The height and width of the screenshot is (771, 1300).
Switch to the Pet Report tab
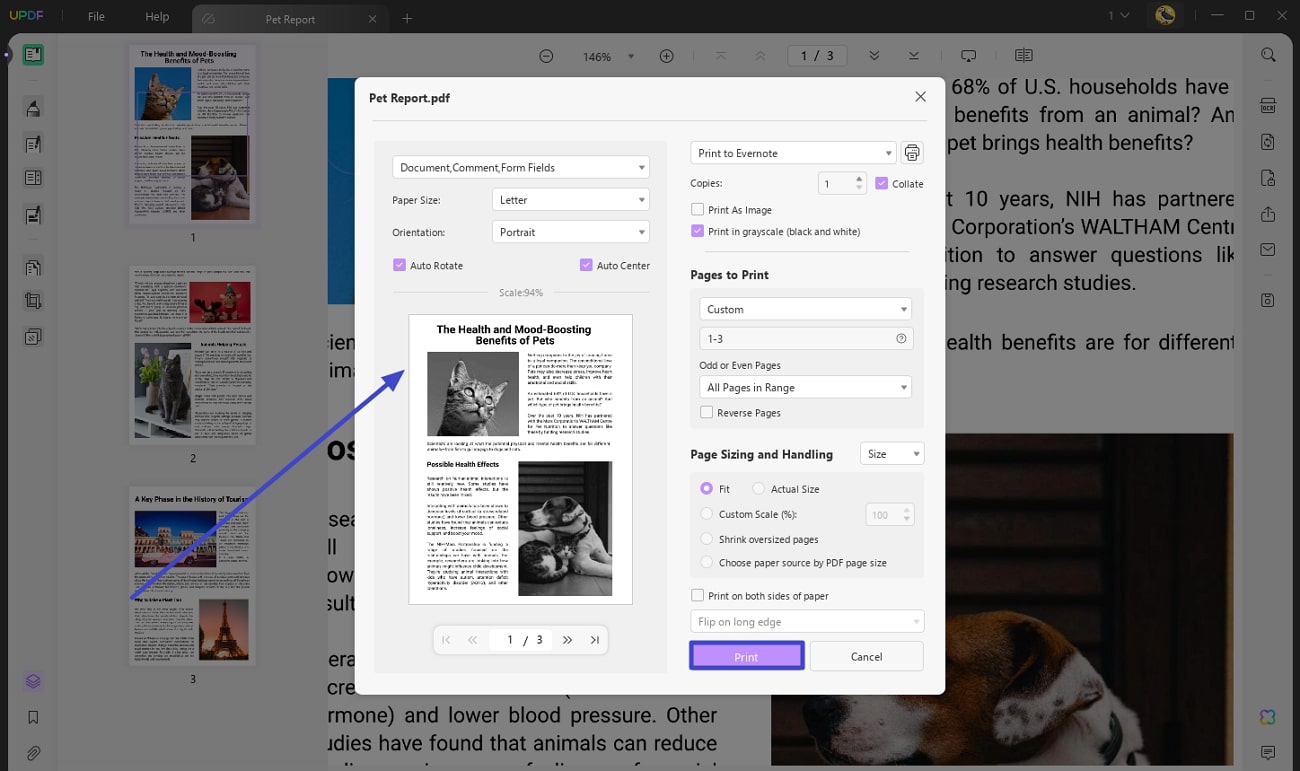point(290,17)
